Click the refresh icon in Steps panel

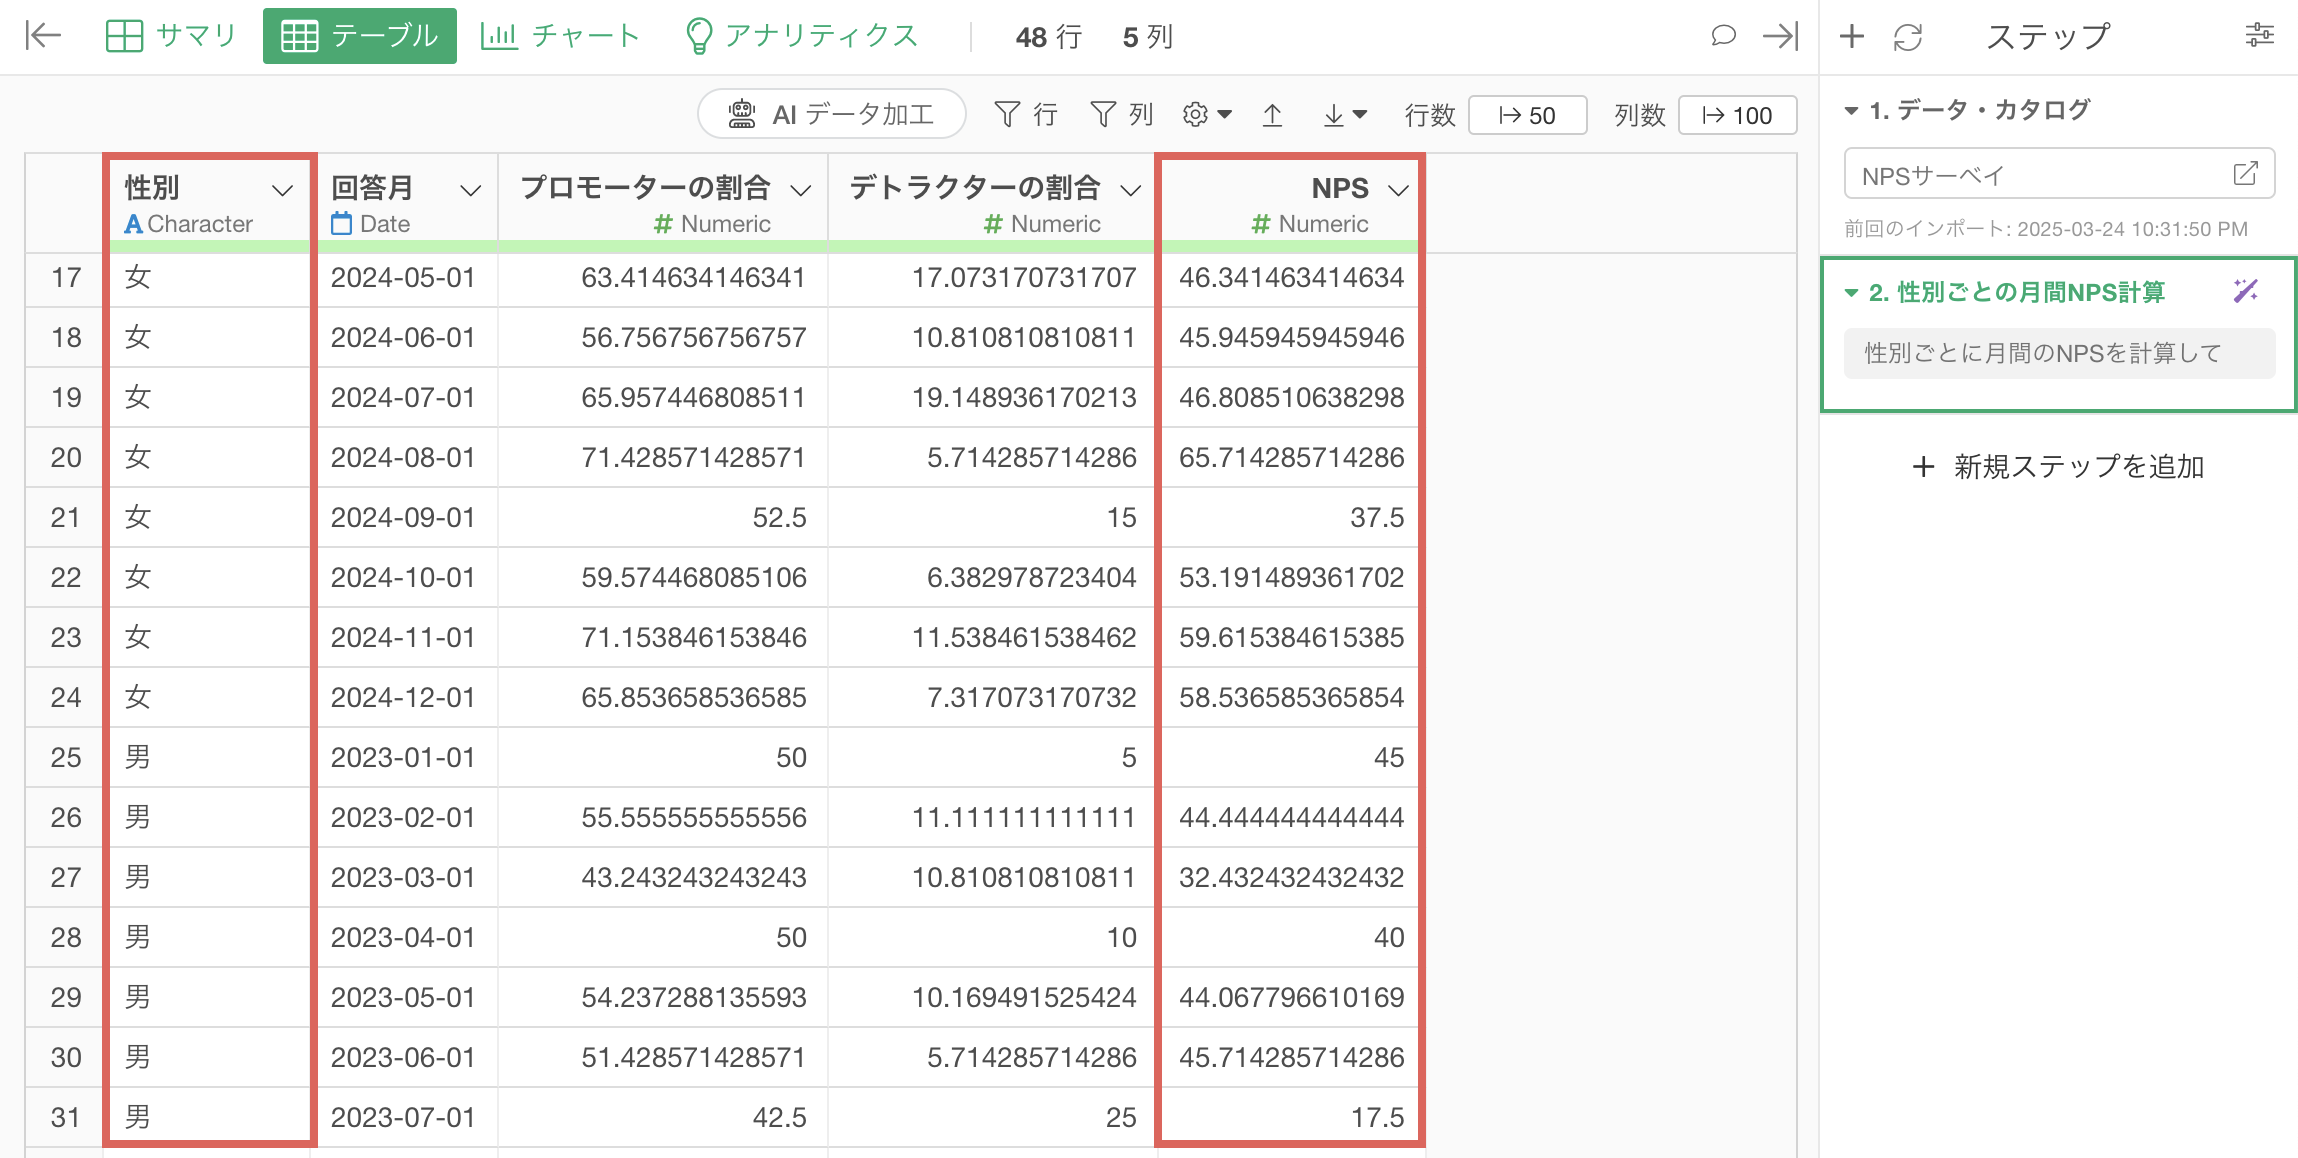click(x=1908, y=37)
